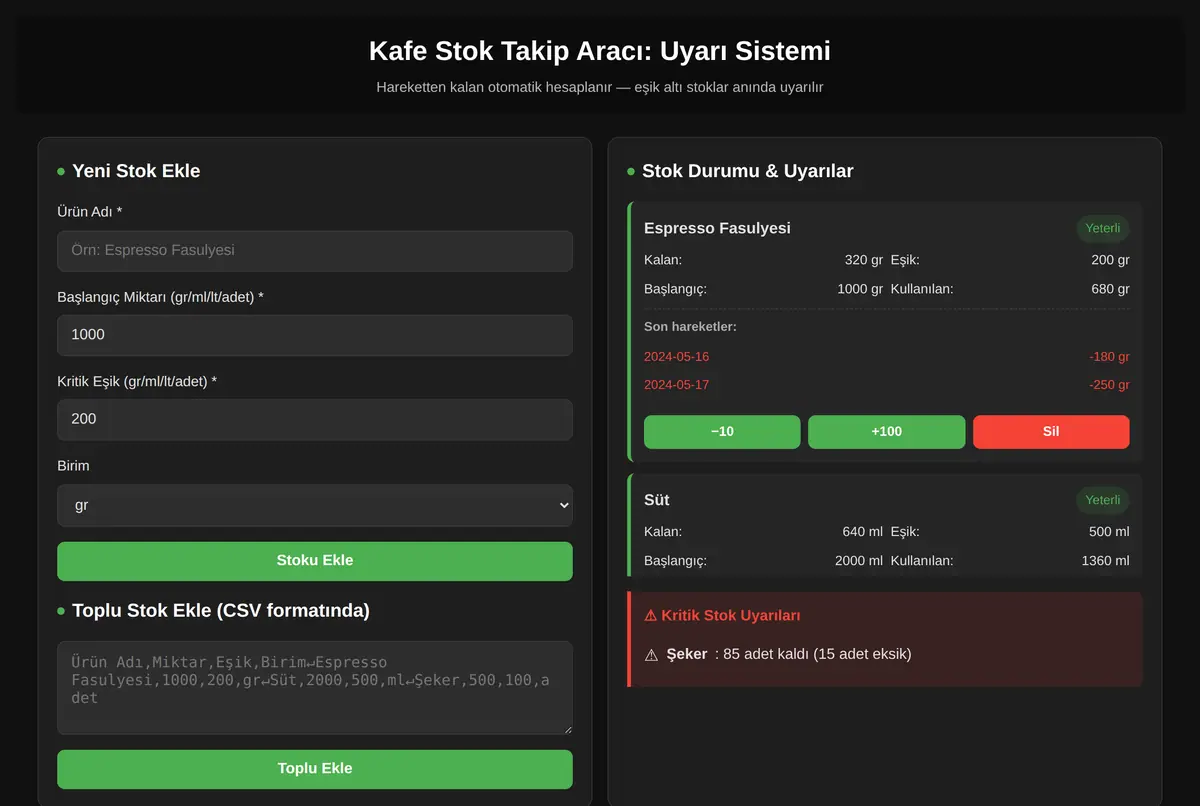
Task: Click the Kritik Eşik field showing 200
Action: pos(315,420)
